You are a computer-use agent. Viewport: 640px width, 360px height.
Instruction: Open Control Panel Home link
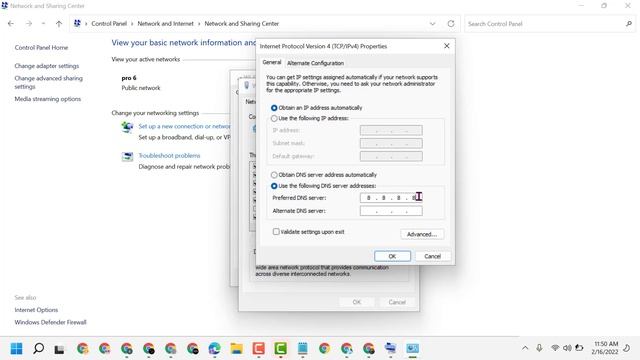point(41,47)
